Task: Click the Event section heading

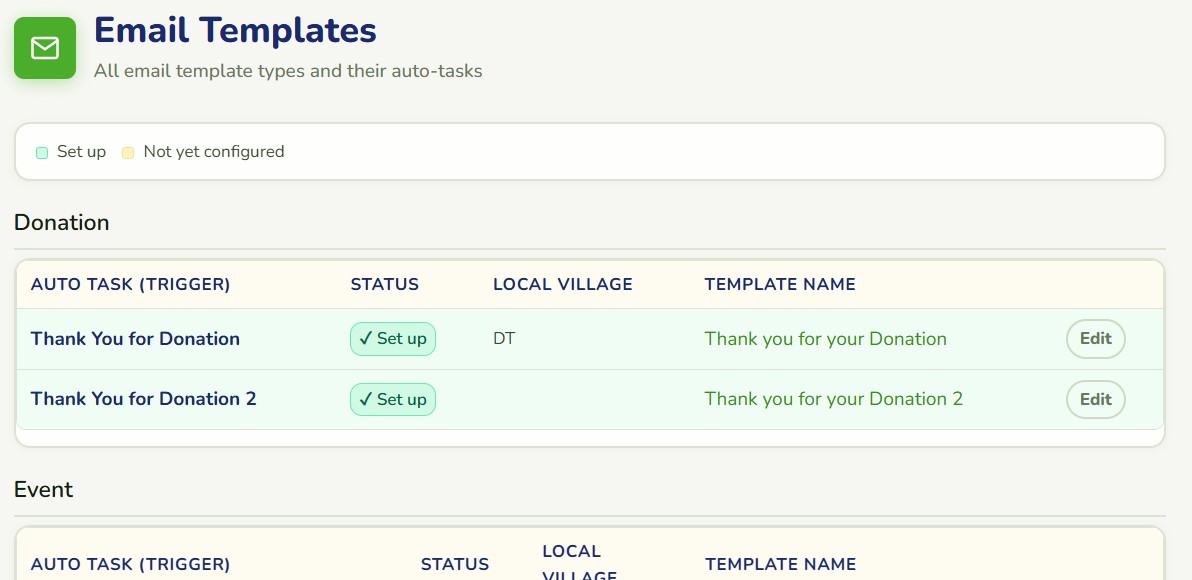Action: [43, 490]
